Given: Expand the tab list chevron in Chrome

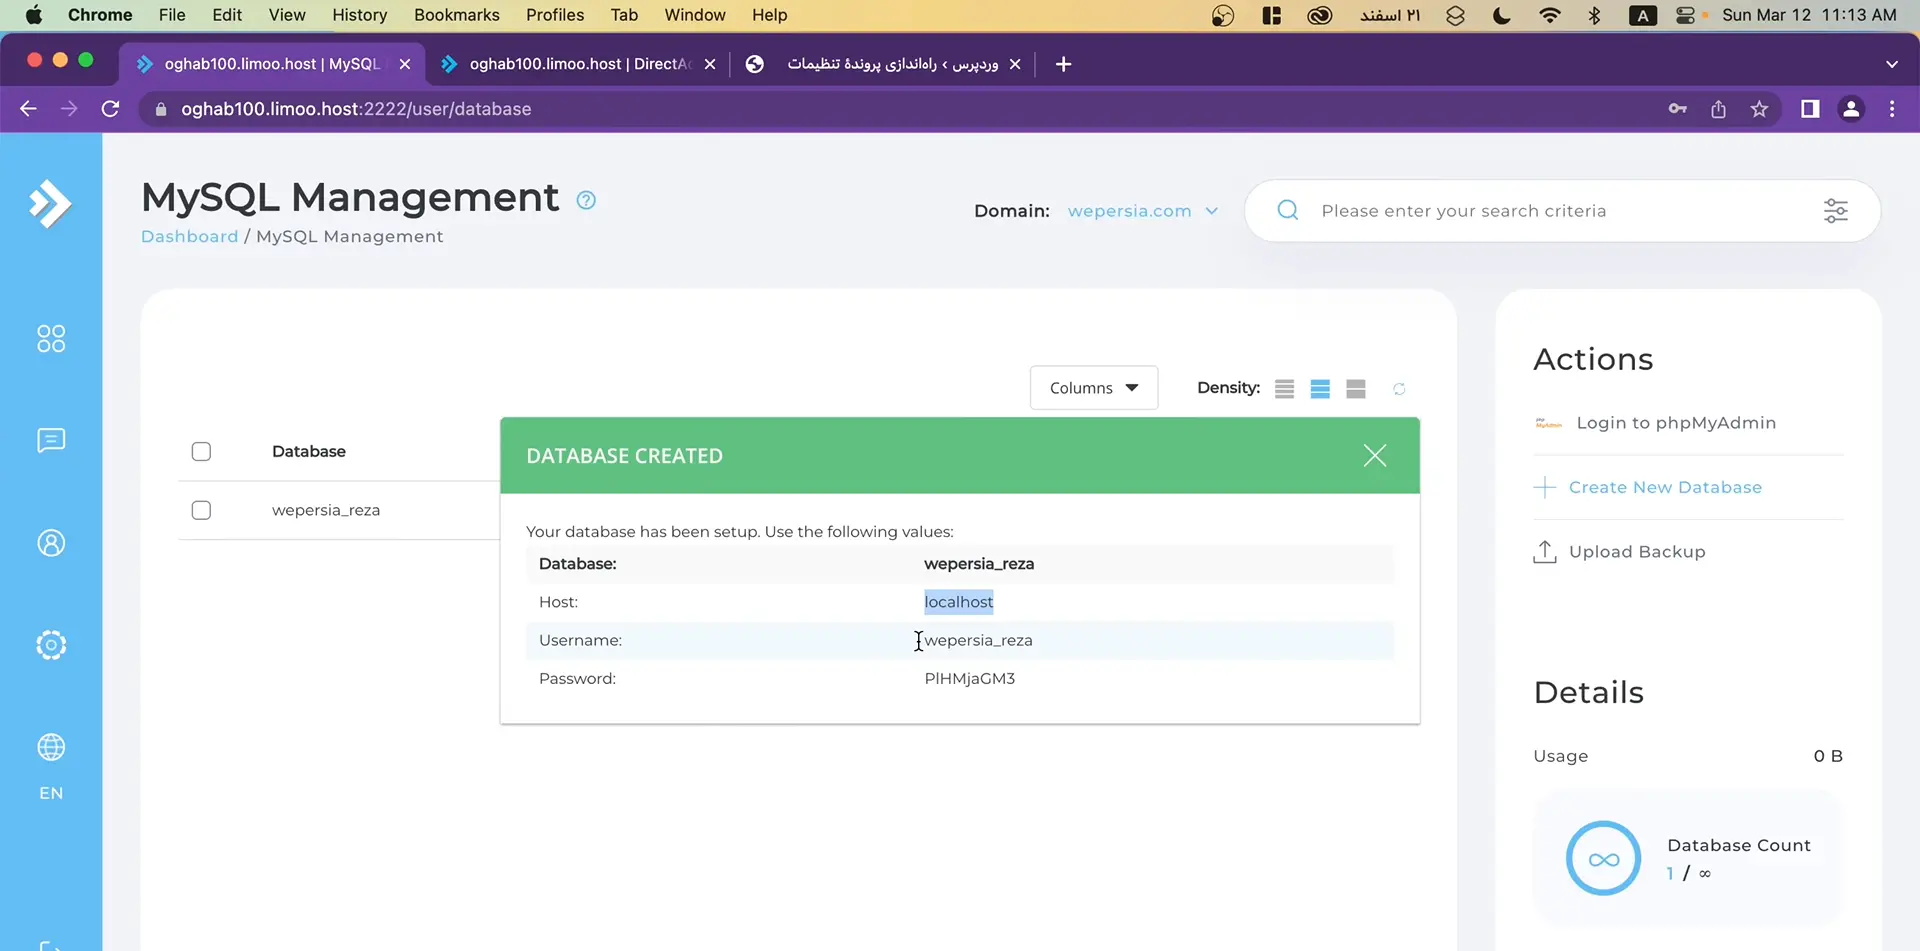Looking at the screenshot, I should tap(1891, 64).
